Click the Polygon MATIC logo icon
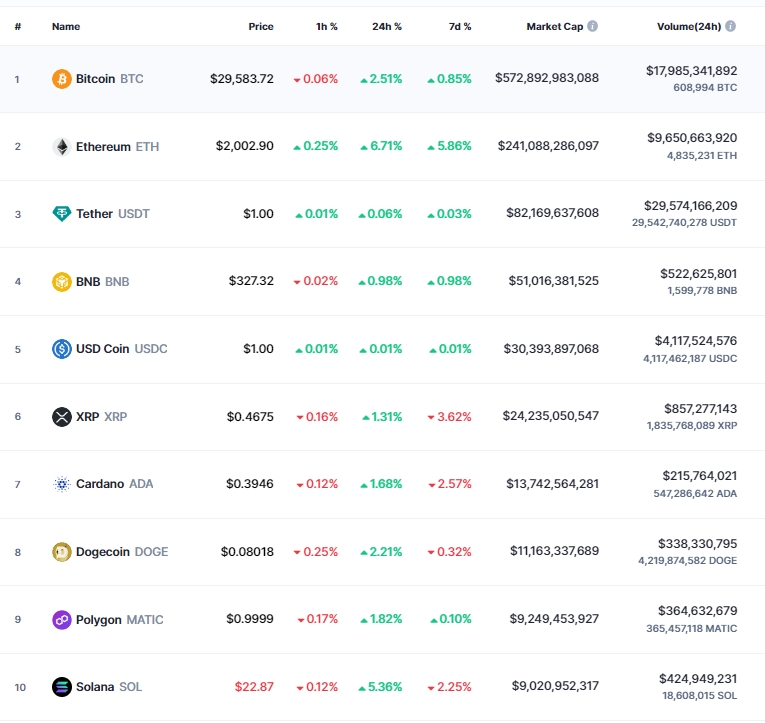 tap(62, 619)
